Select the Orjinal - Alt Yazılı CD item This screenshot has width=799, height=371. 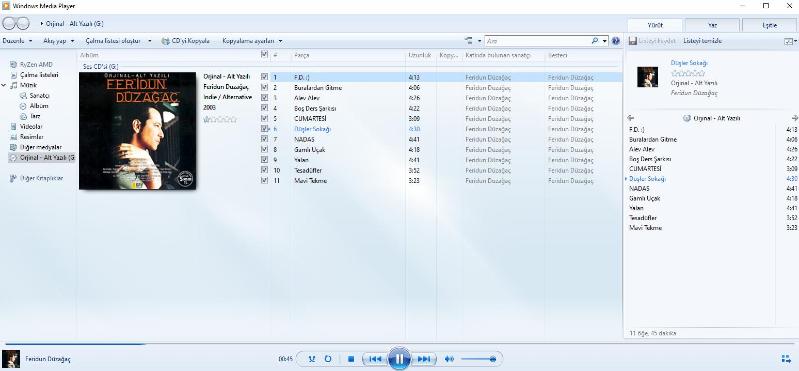tap(42, 157)
